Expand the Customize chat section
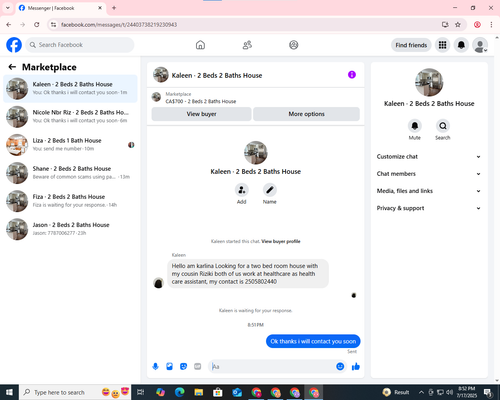Image resolution: width=500 pixels, height=400 pixels. click(429, 157)
